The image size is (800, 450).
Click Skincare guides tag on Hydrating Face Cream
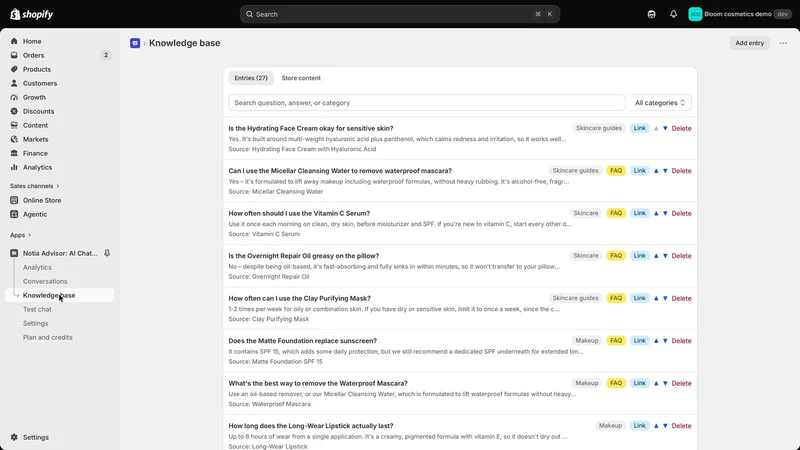pos(598,129)
